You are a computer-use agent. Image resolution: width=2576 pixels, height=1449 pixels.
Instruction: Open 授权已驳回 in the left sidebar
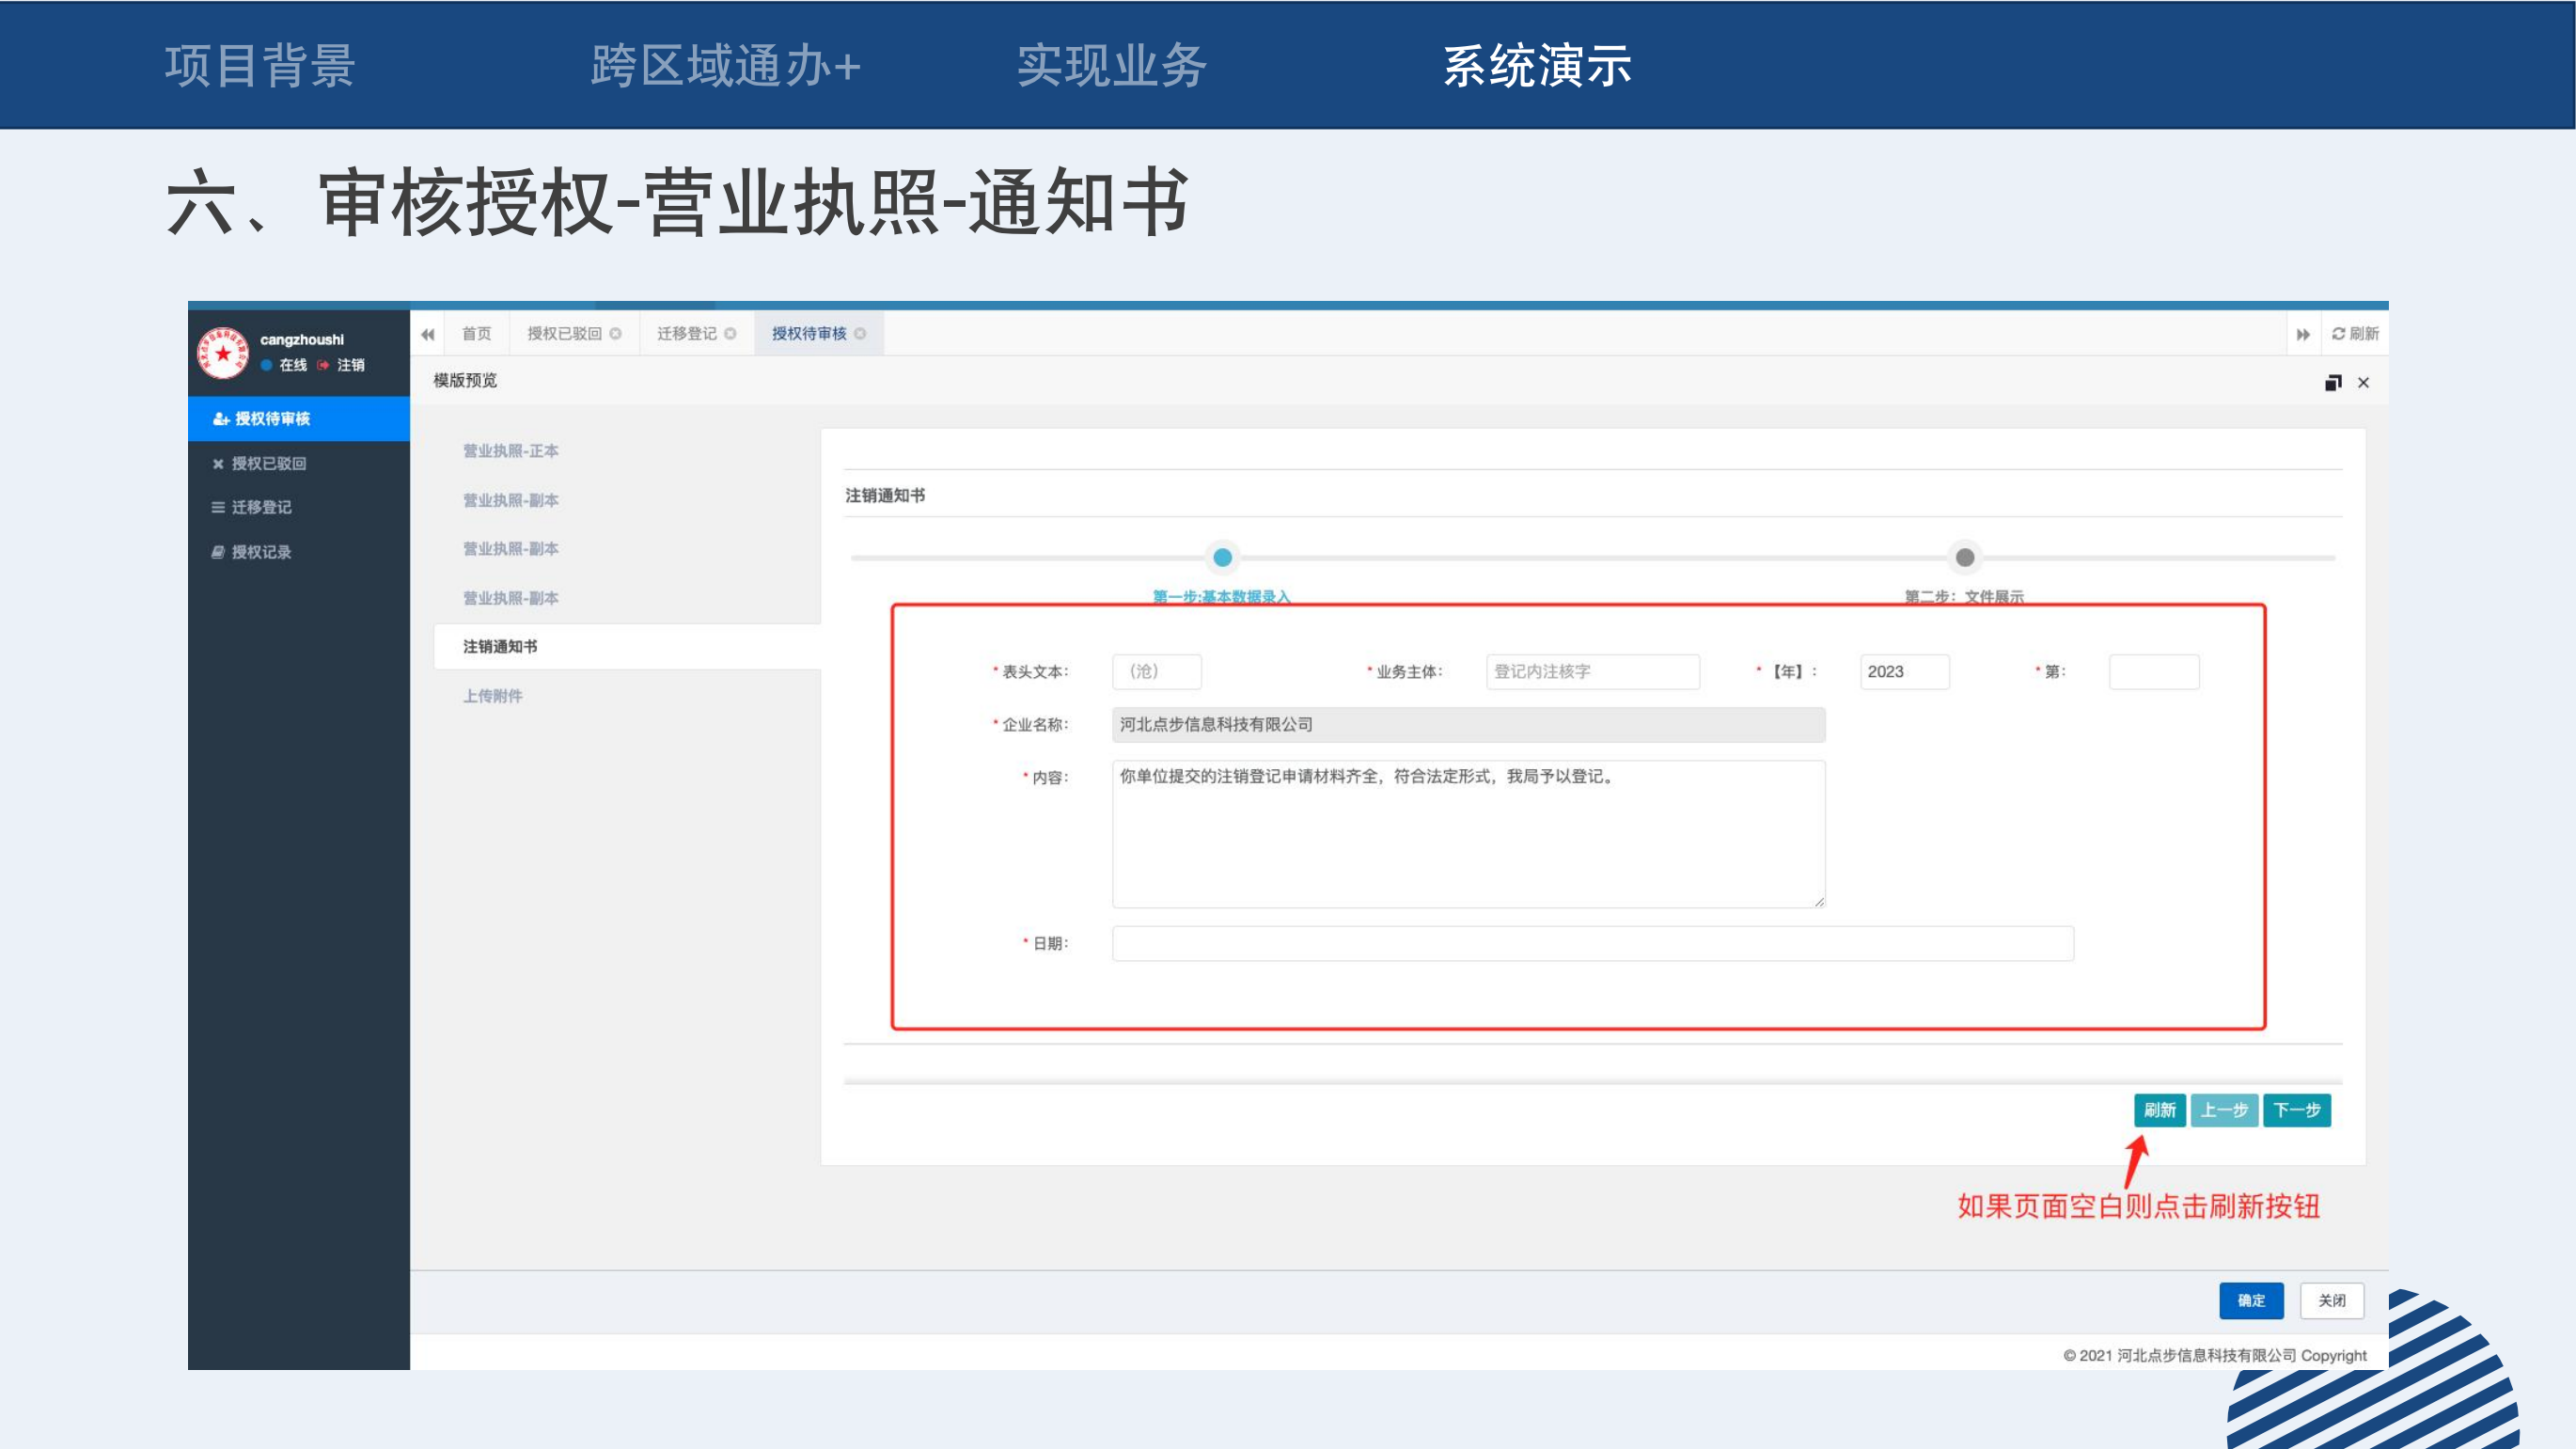(268, 463)
